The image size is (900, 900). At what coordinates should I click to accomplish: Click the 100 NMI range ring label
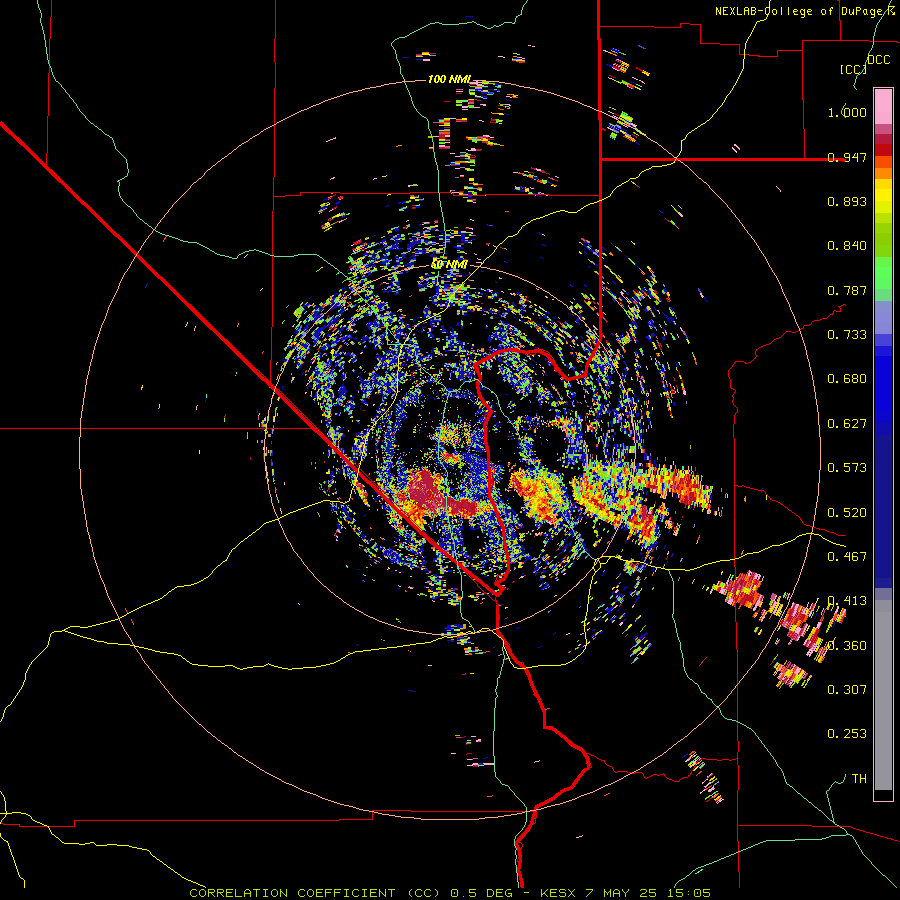[449, 79]
